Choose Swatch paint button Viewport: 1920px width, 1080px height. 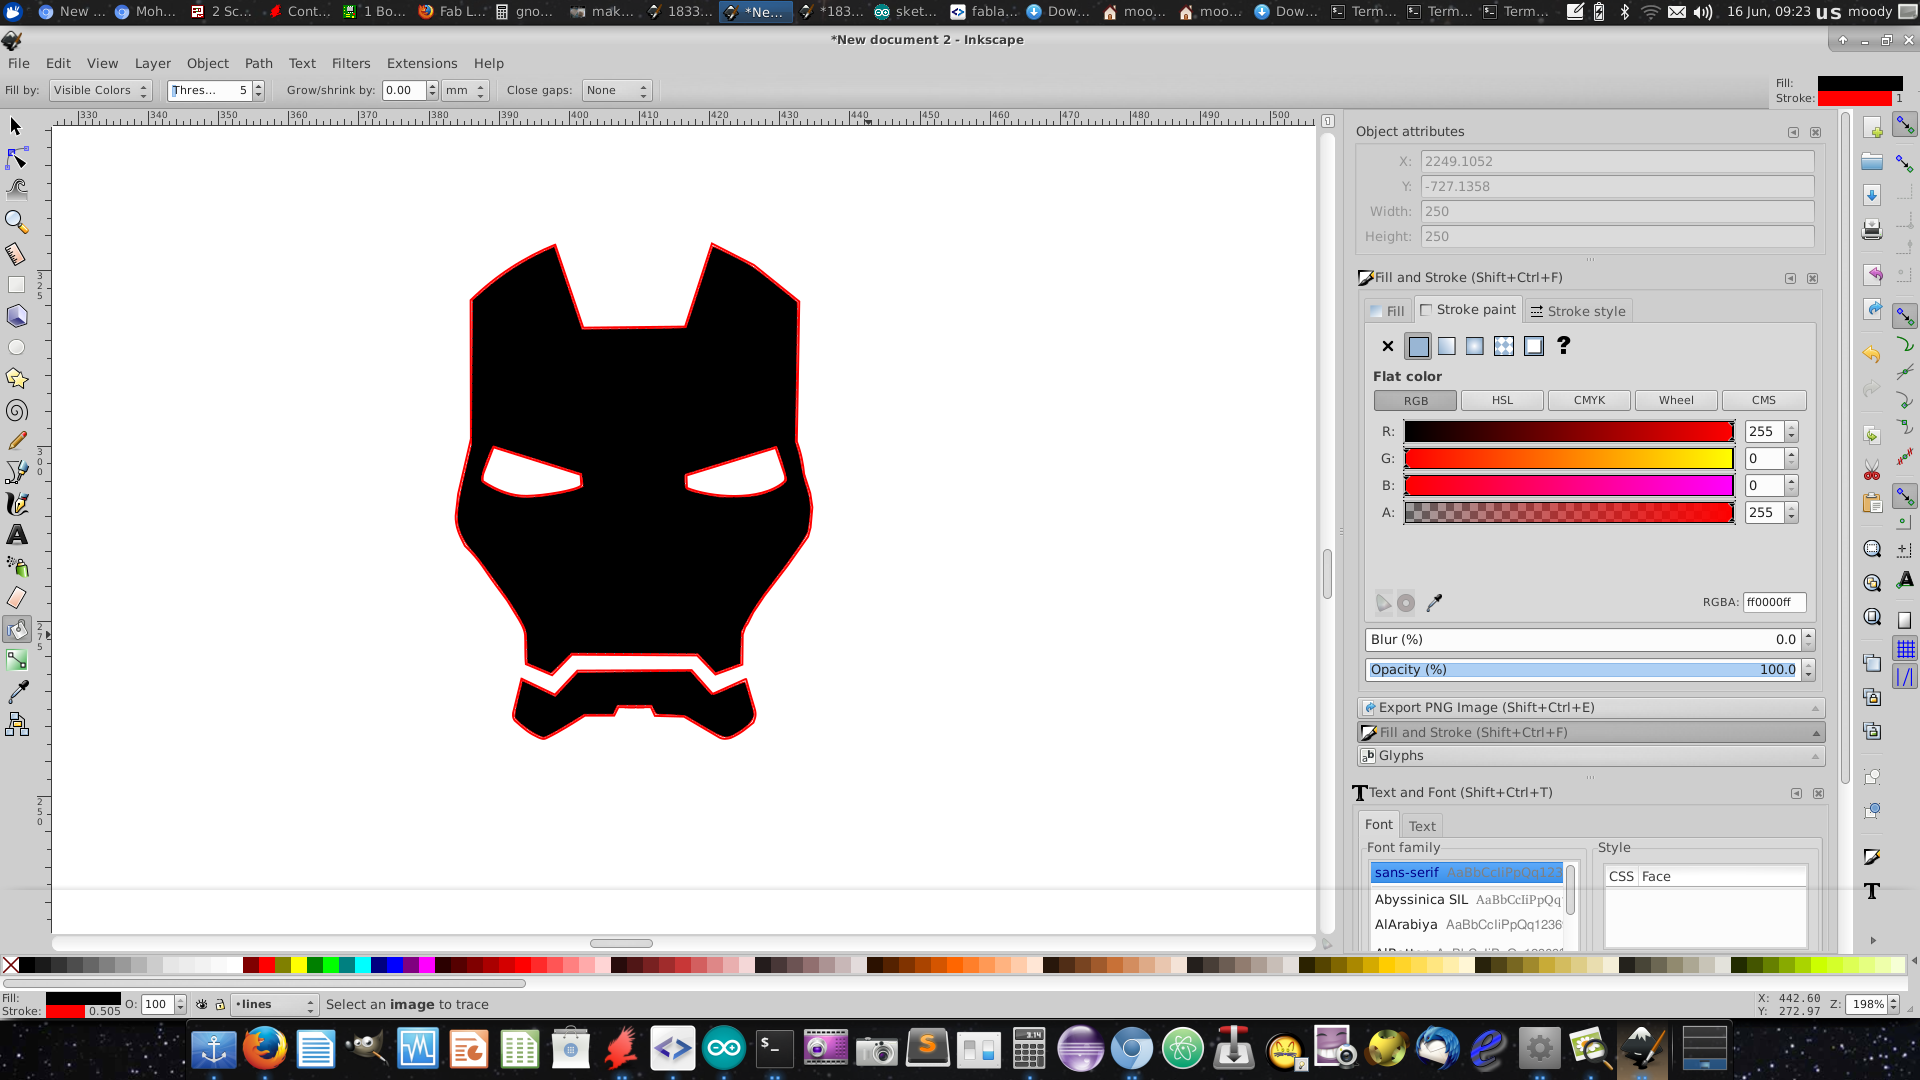click(1533, 346)
